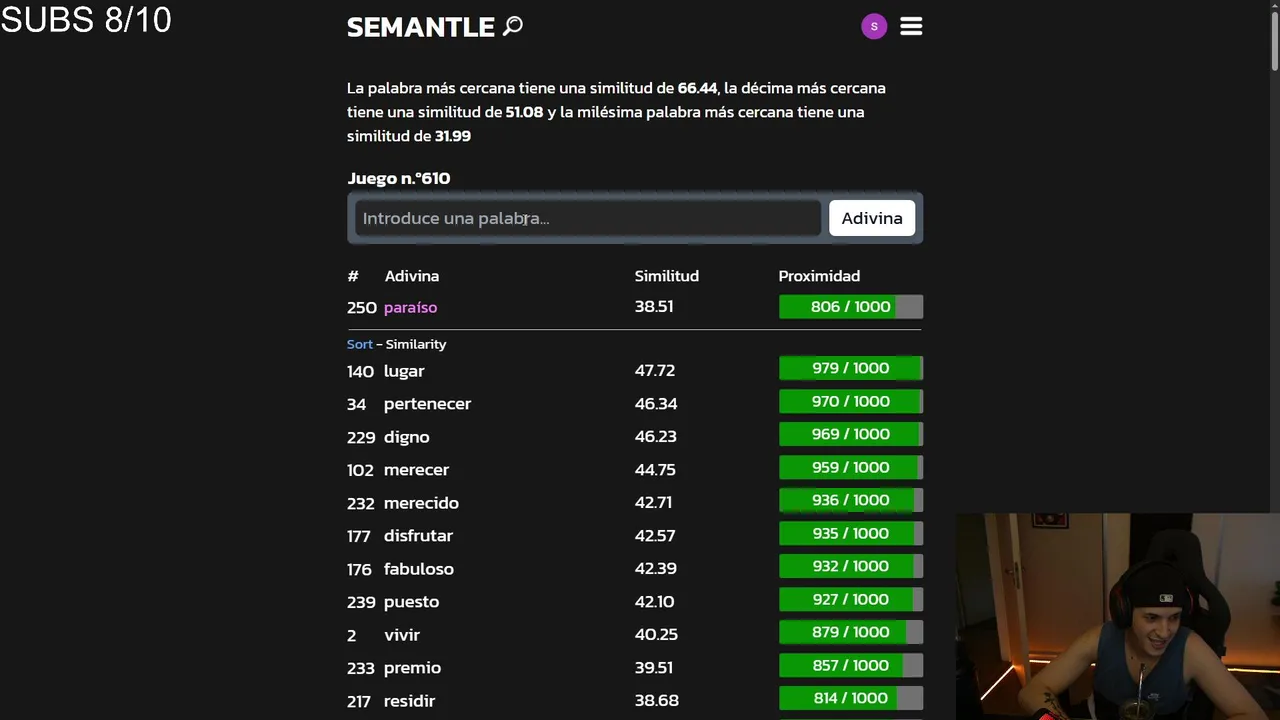Click the streamer webcam overlay
The width and height of the screenshot is (1280, 720).
pos(1117,616)
